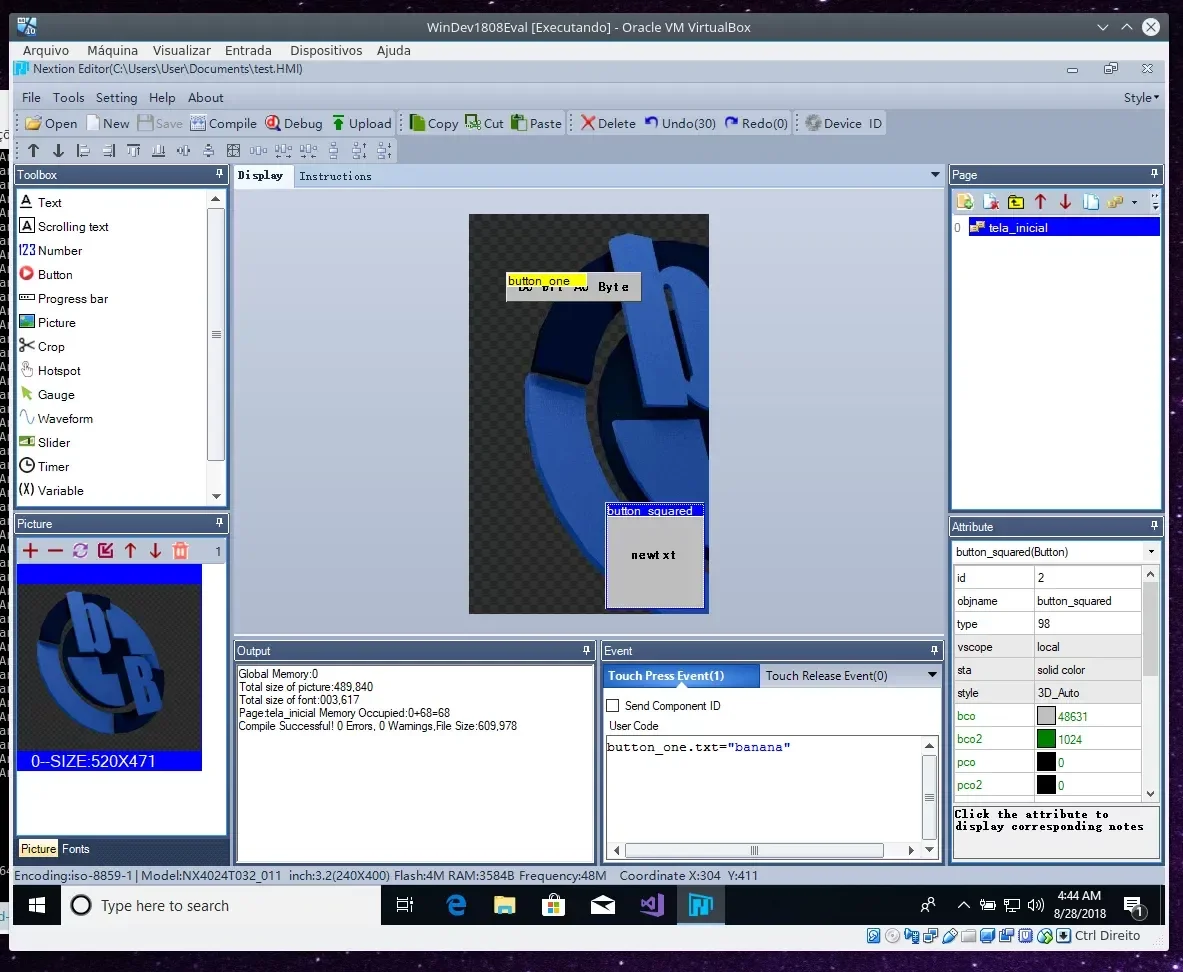Screen dimensions: 1183x972
Task: Compile the HMI project
Action: click(x=223, y=123)
